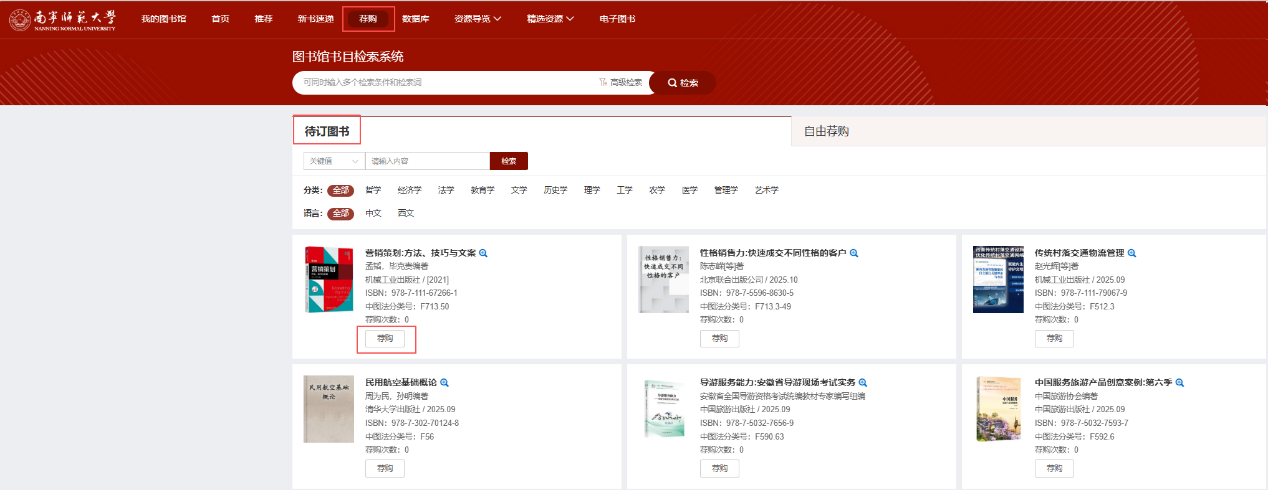Open 新书速递 in top navigation
The height and width of the screenshot is (490, 1268).
coord(314,19)
